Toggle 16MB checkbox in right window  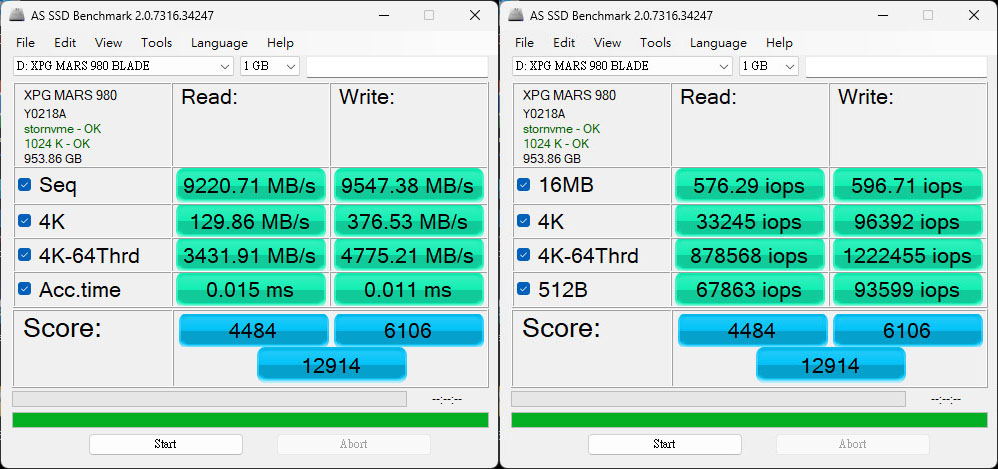[x=524, y=185]
